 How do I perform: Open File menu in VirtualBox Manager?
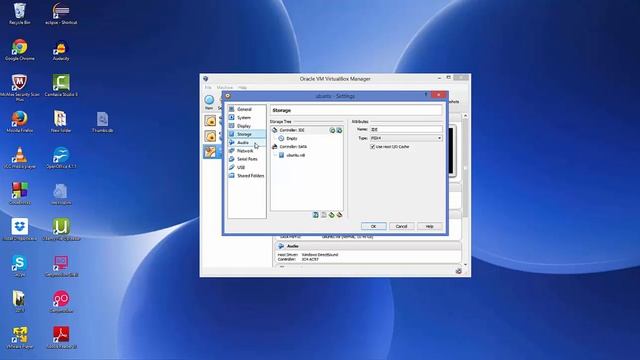pyautogui.click(x=208, y=88)
